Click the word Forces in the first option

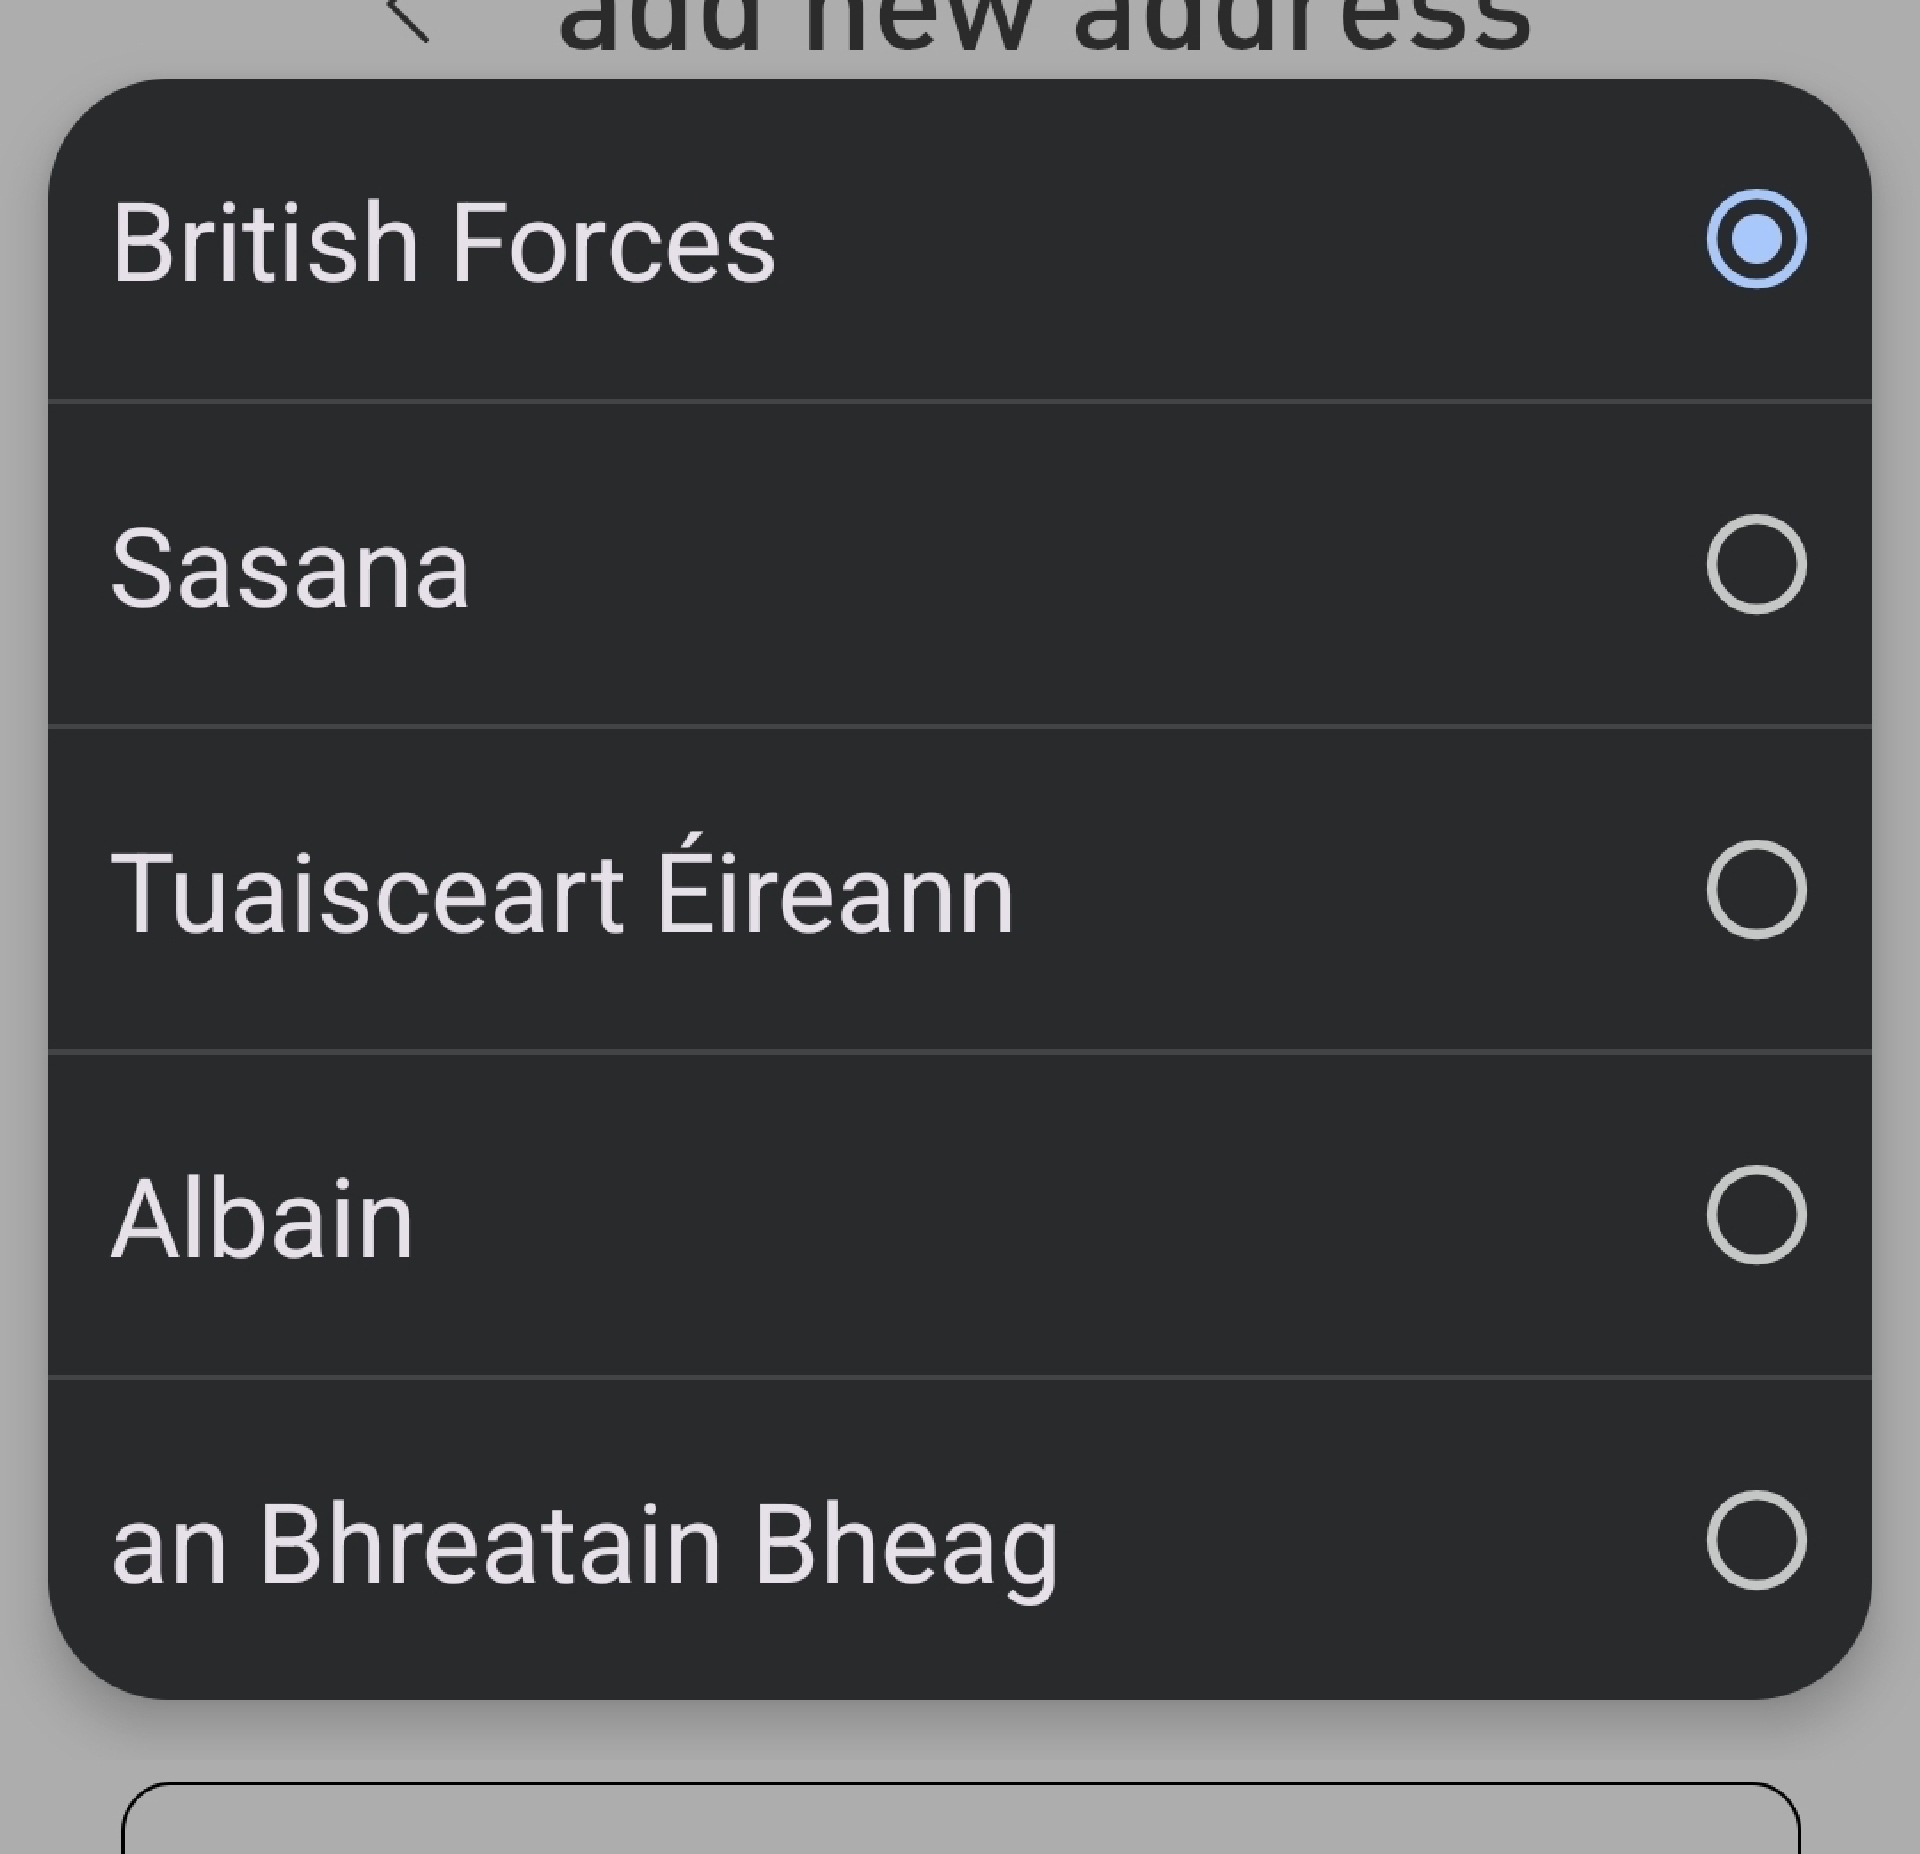click(x=613, y=243)
